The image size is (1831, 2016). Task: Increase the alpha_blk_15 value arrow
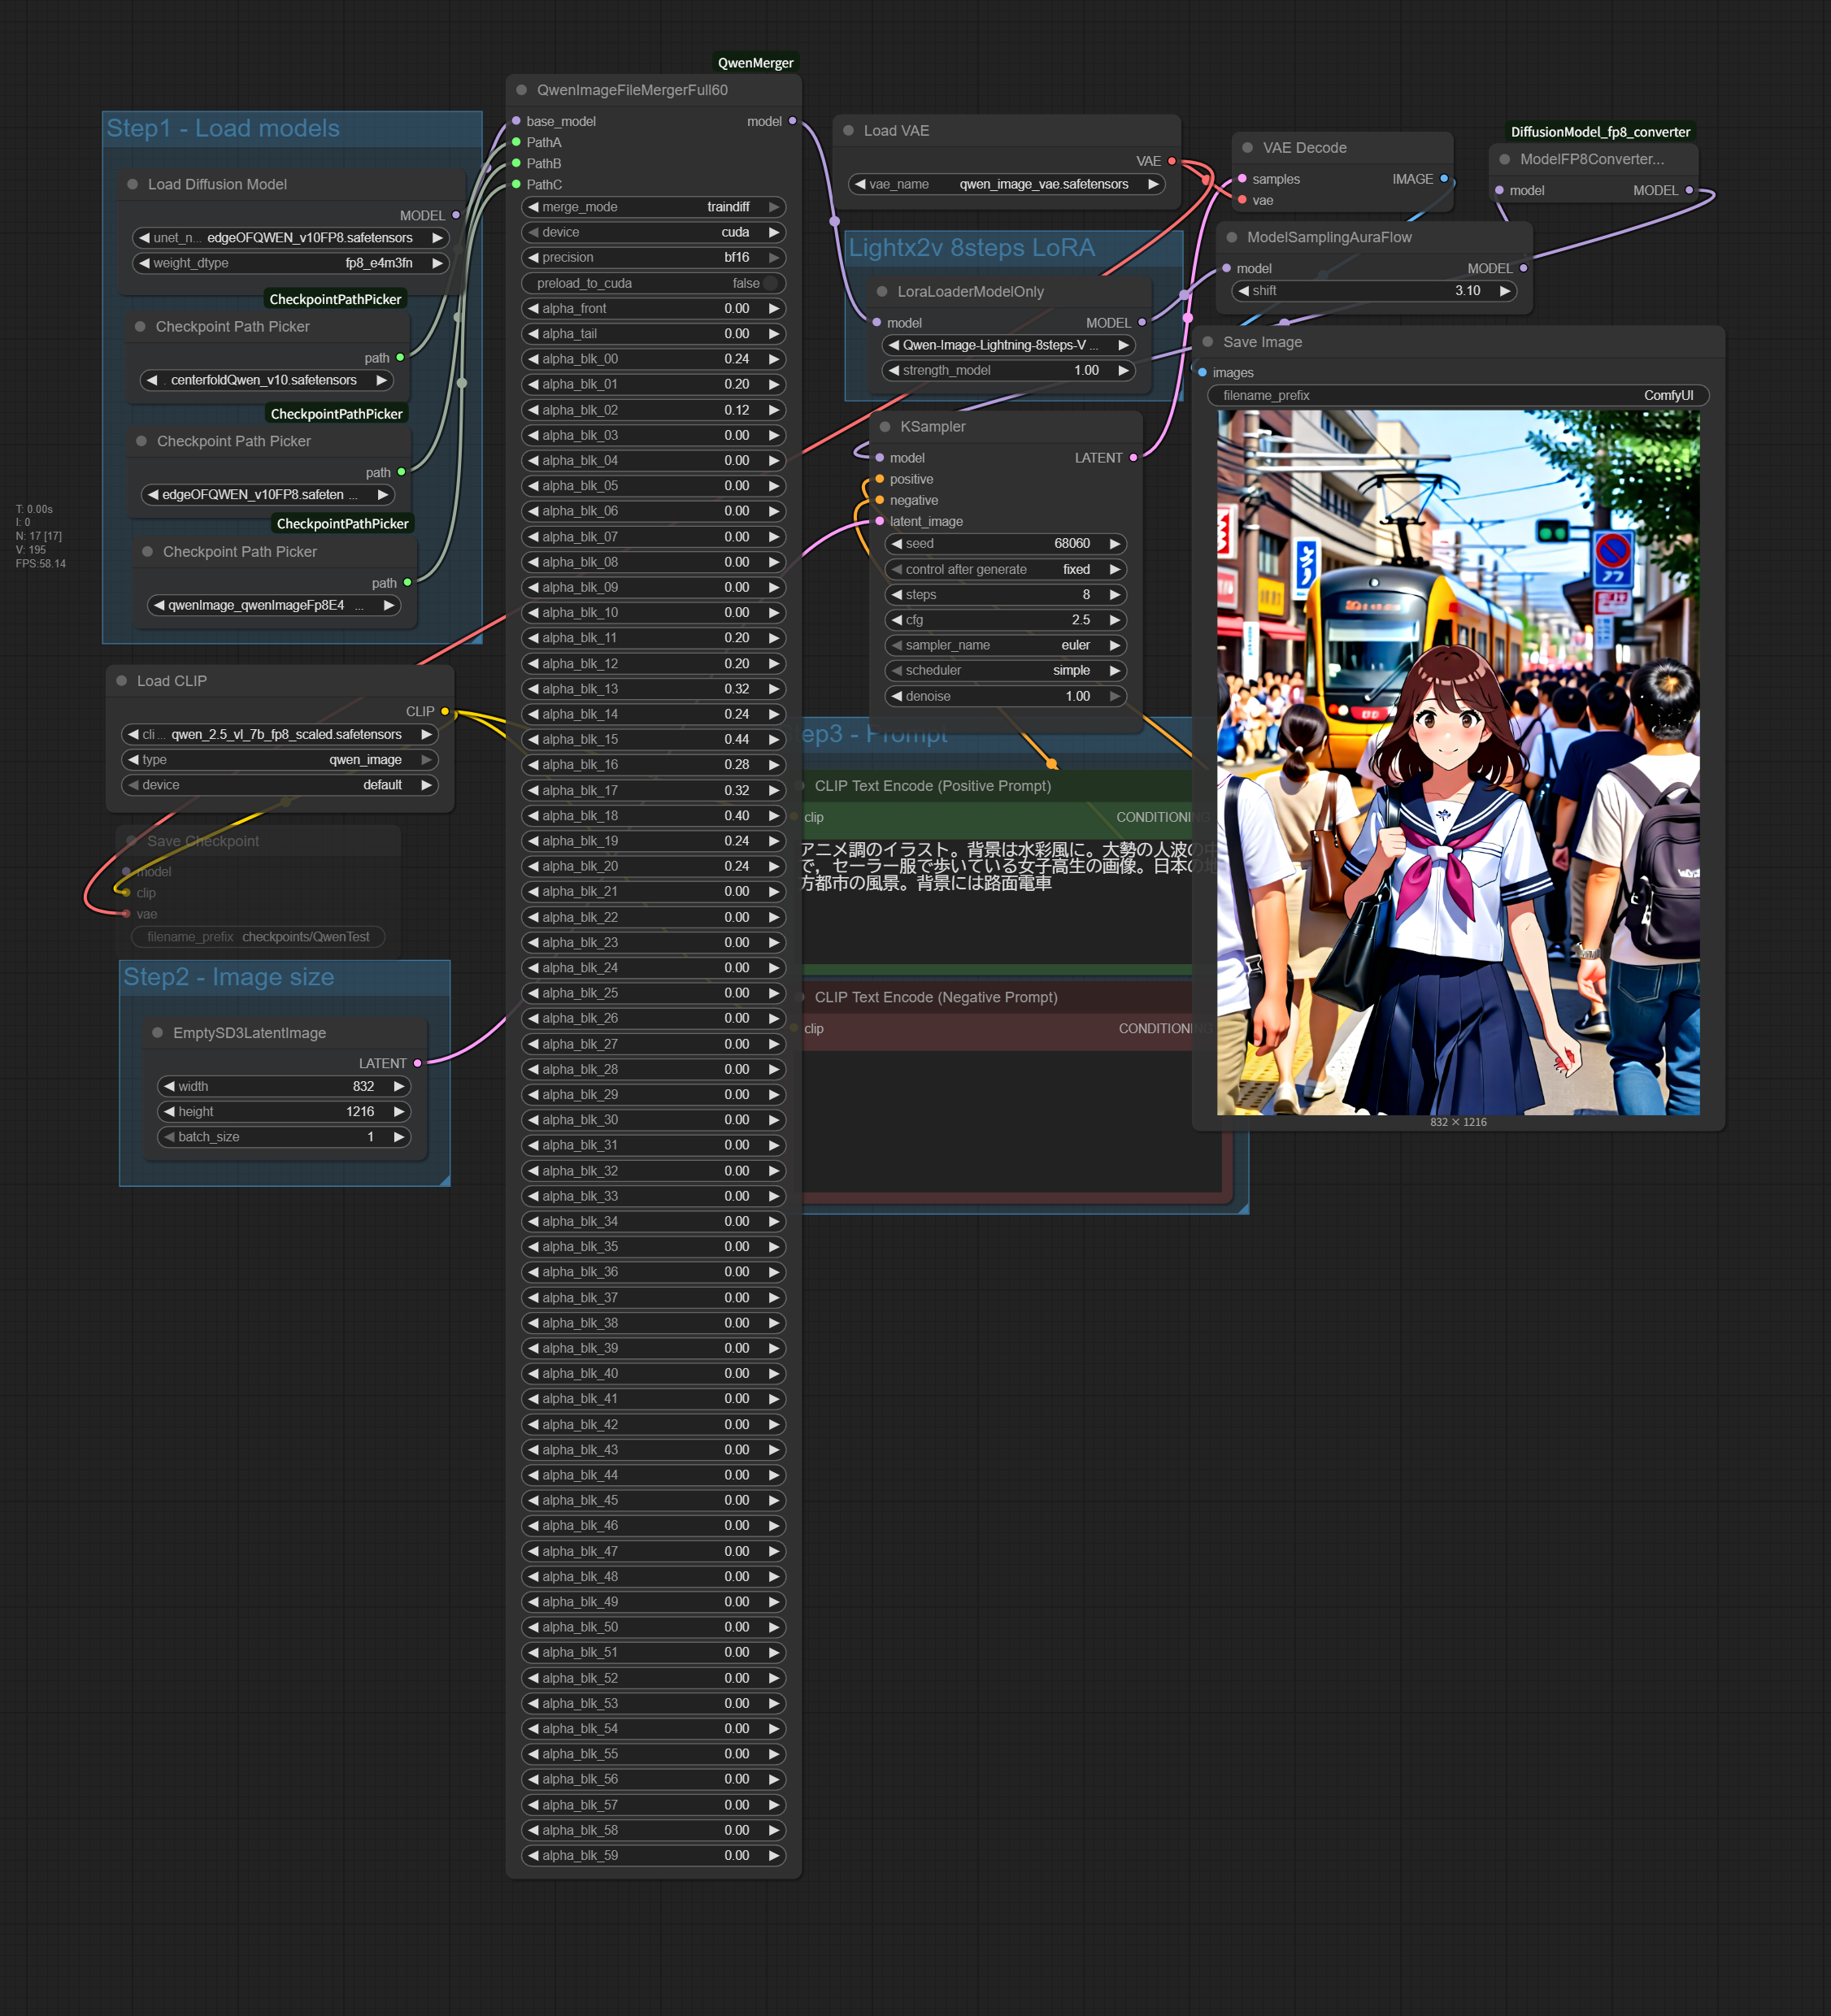(774, 740)
